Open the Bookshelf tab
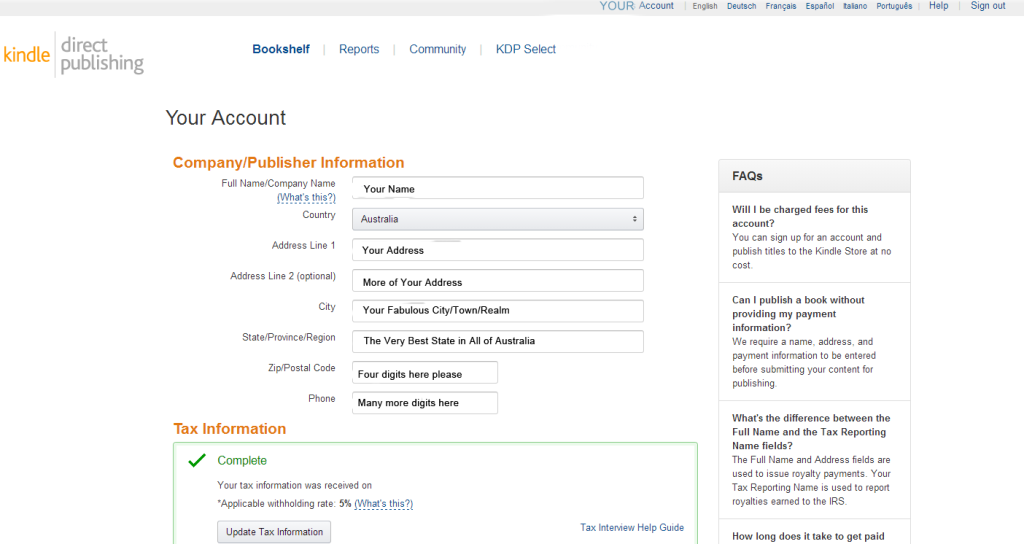The width and height of the screenshot is (1024, 544). click(x=281, y=49)
